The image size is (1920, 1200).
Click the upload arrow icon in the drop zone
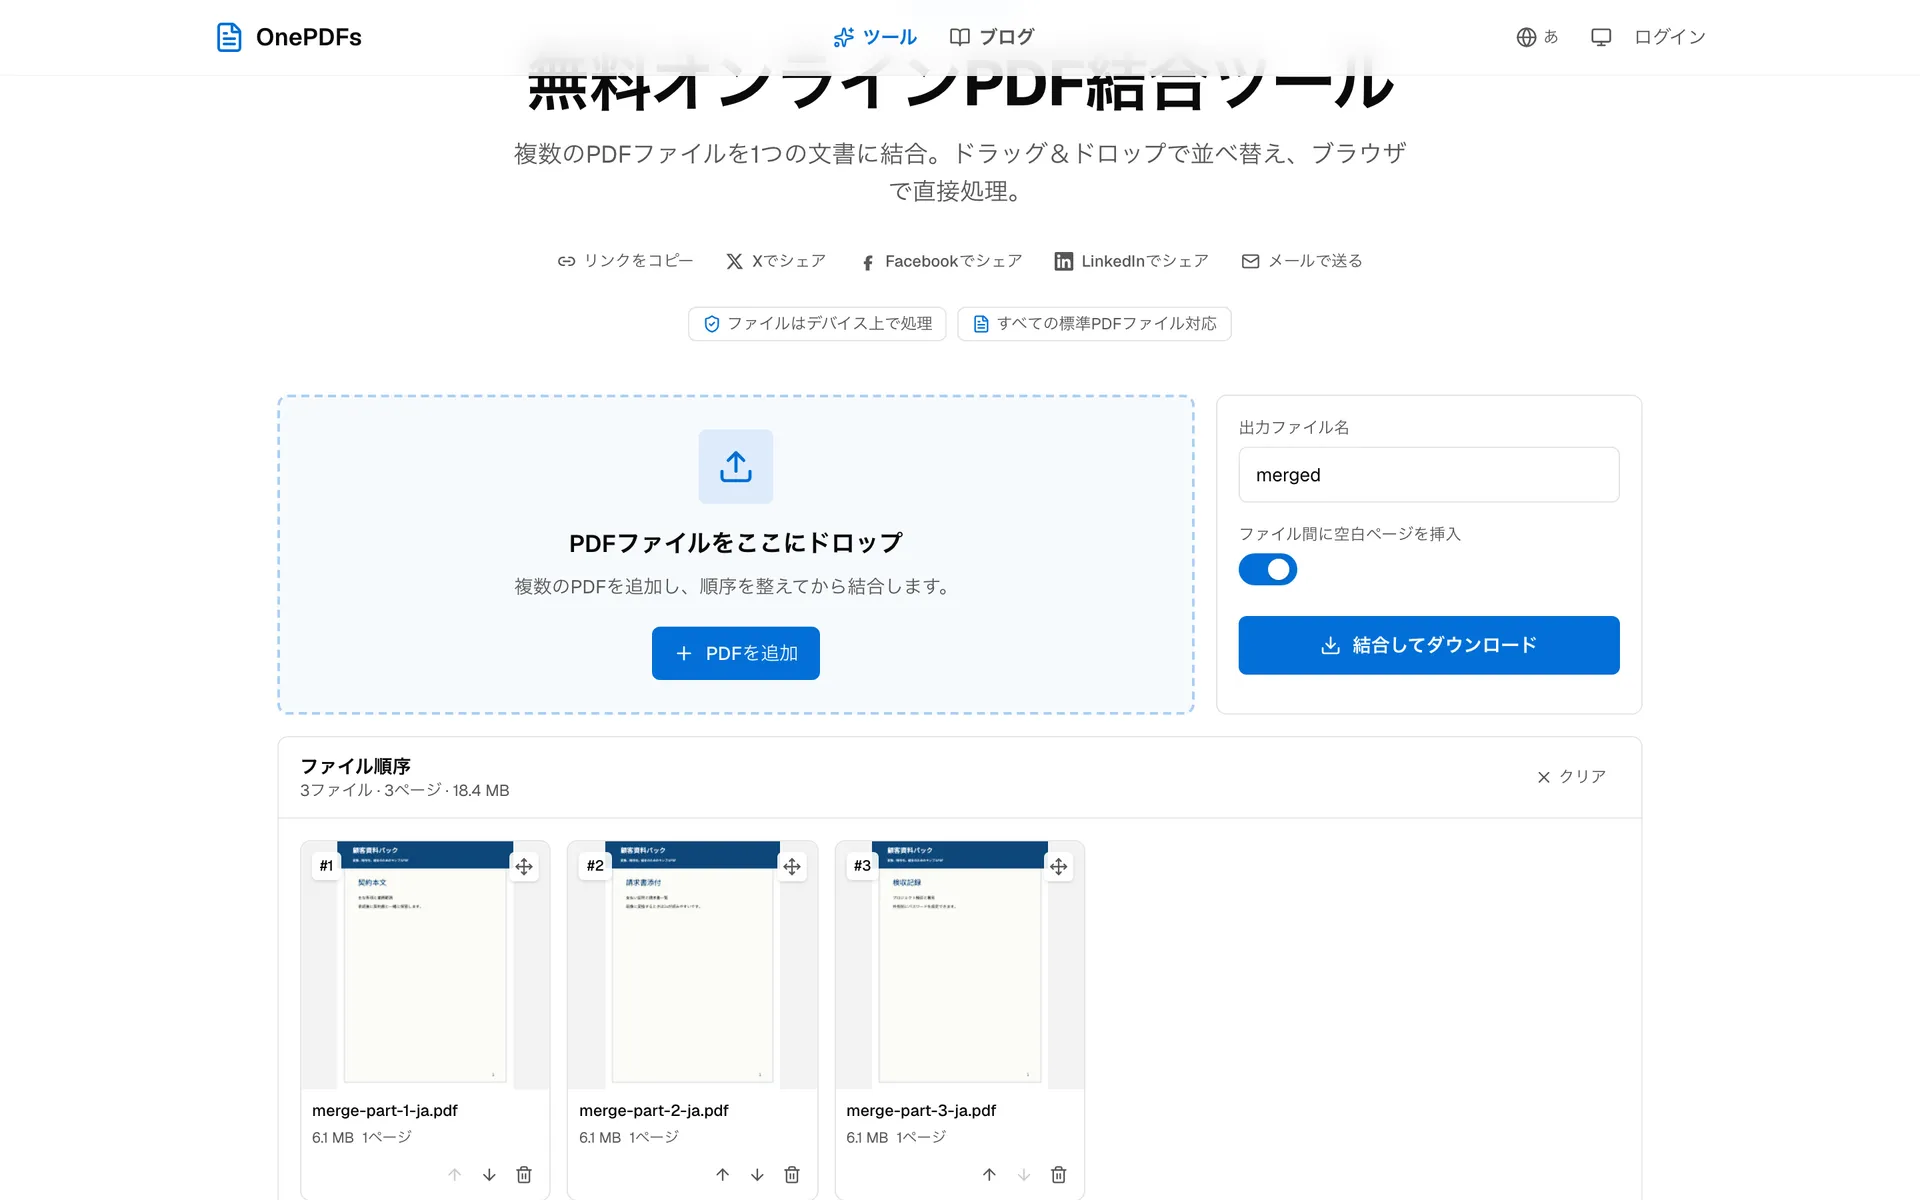point(736,467)
